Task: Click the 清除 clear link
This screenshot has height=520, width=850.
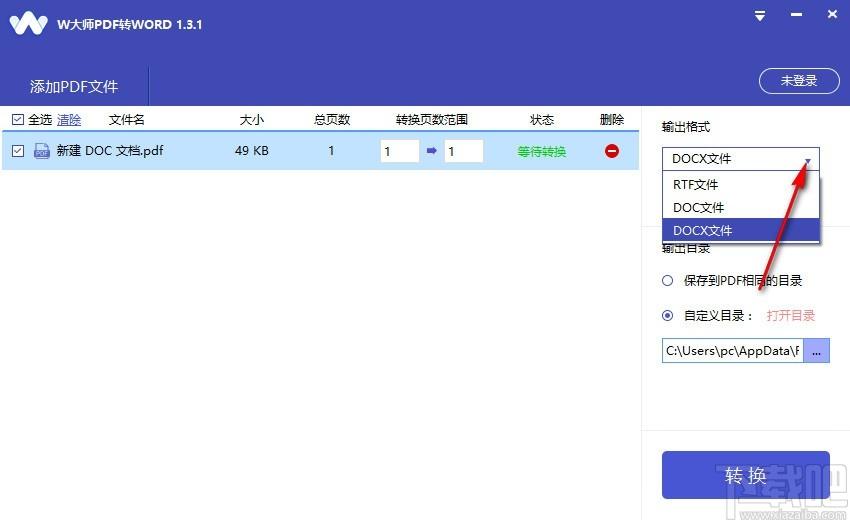Action: 69,120
